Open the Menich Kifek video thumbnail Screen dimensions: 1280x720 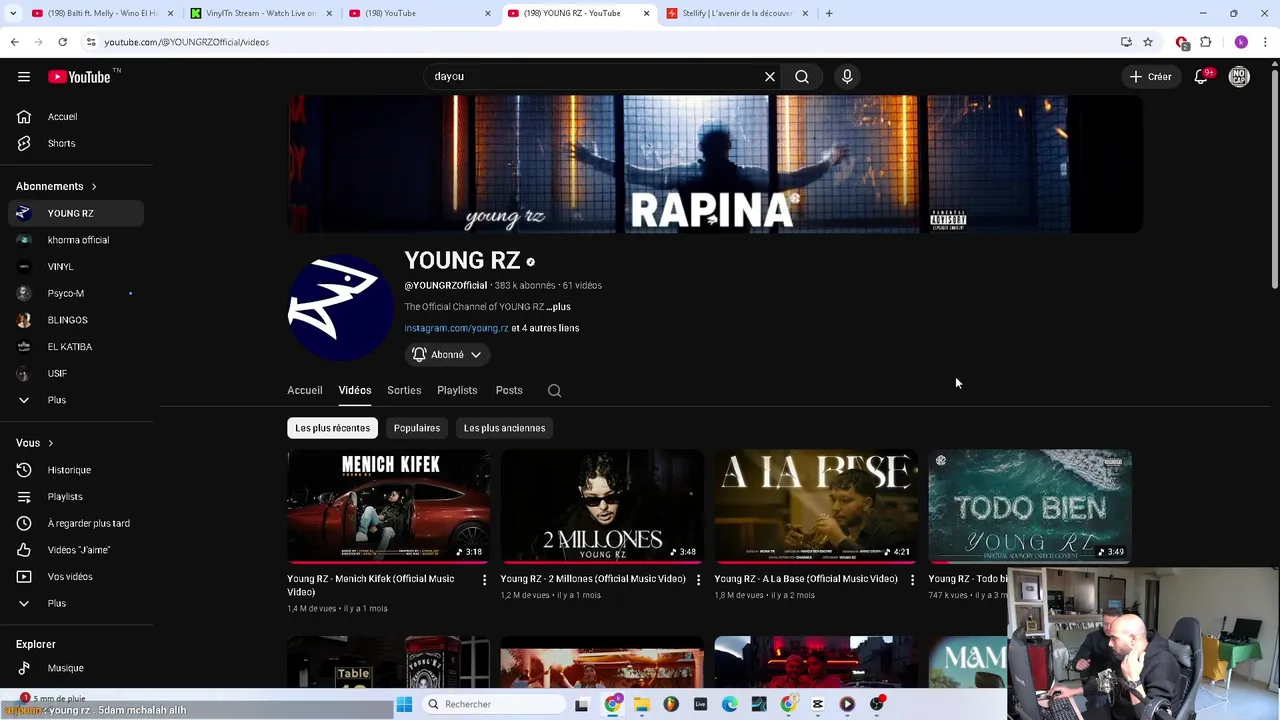click(389, 506)
